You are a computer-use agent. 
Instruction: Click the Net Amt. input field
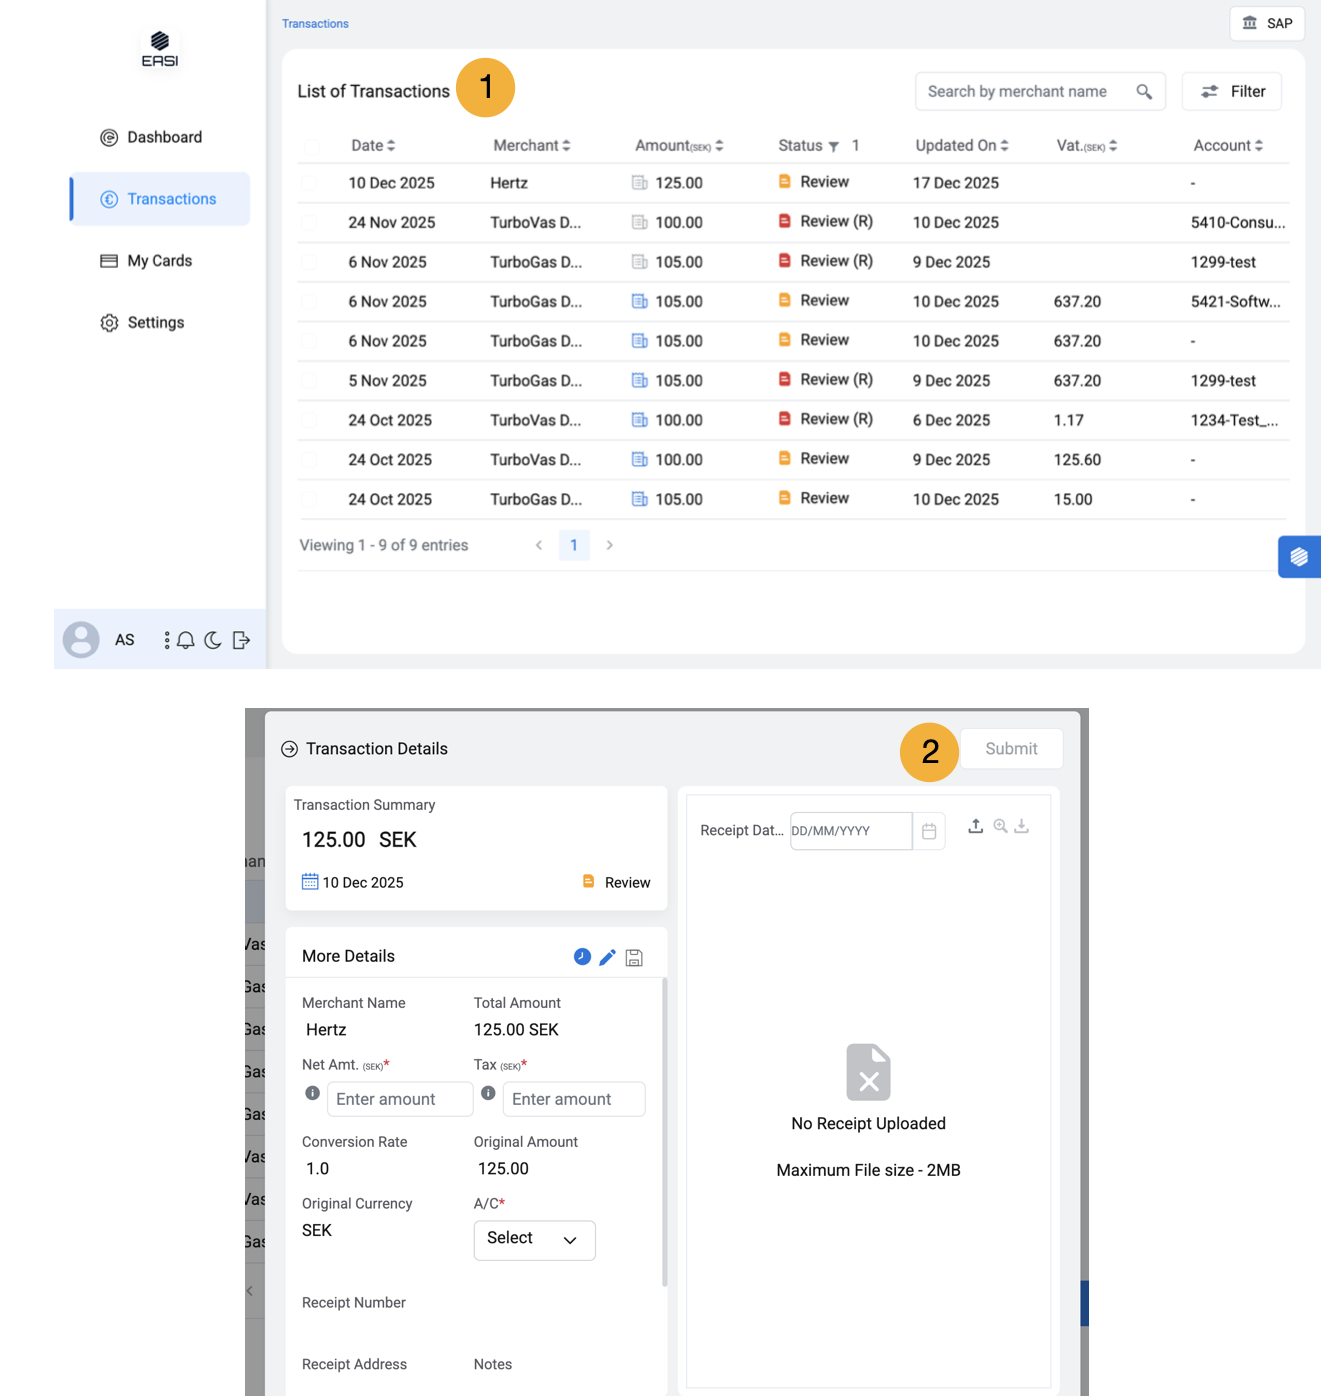(399, 1099)
